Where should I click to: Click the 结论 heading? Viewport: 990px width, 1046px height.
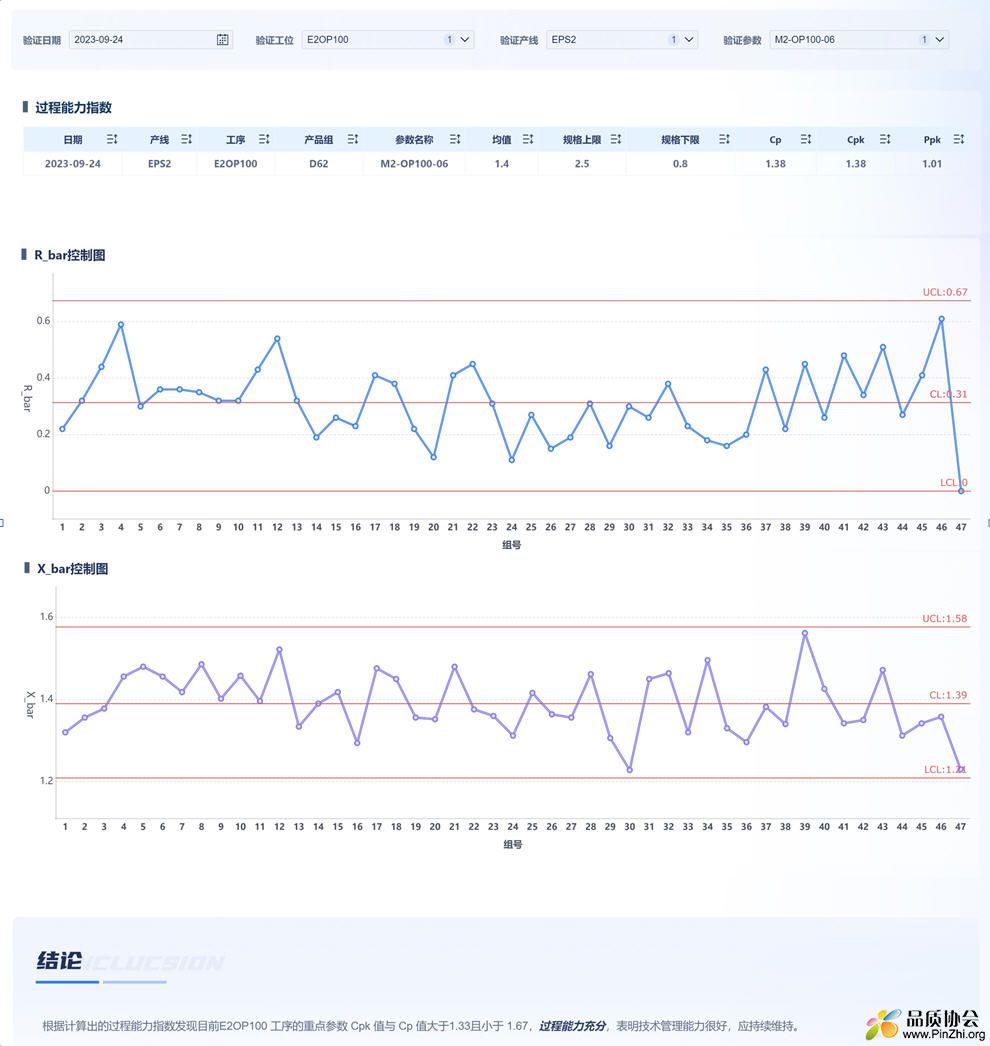59,961
